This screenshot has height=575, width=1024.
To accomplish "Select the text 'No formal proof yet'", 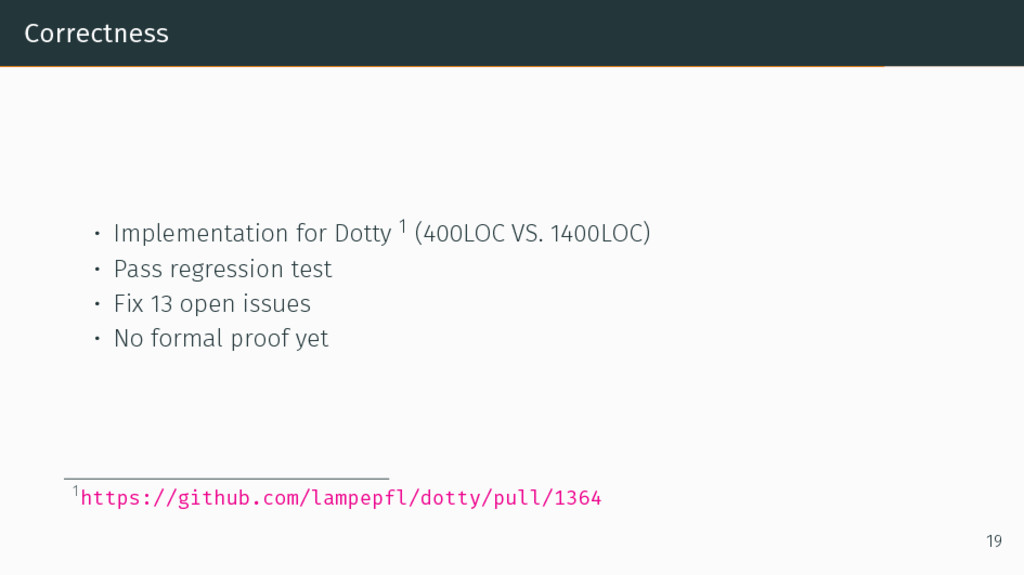I will [x=221, y=339].
